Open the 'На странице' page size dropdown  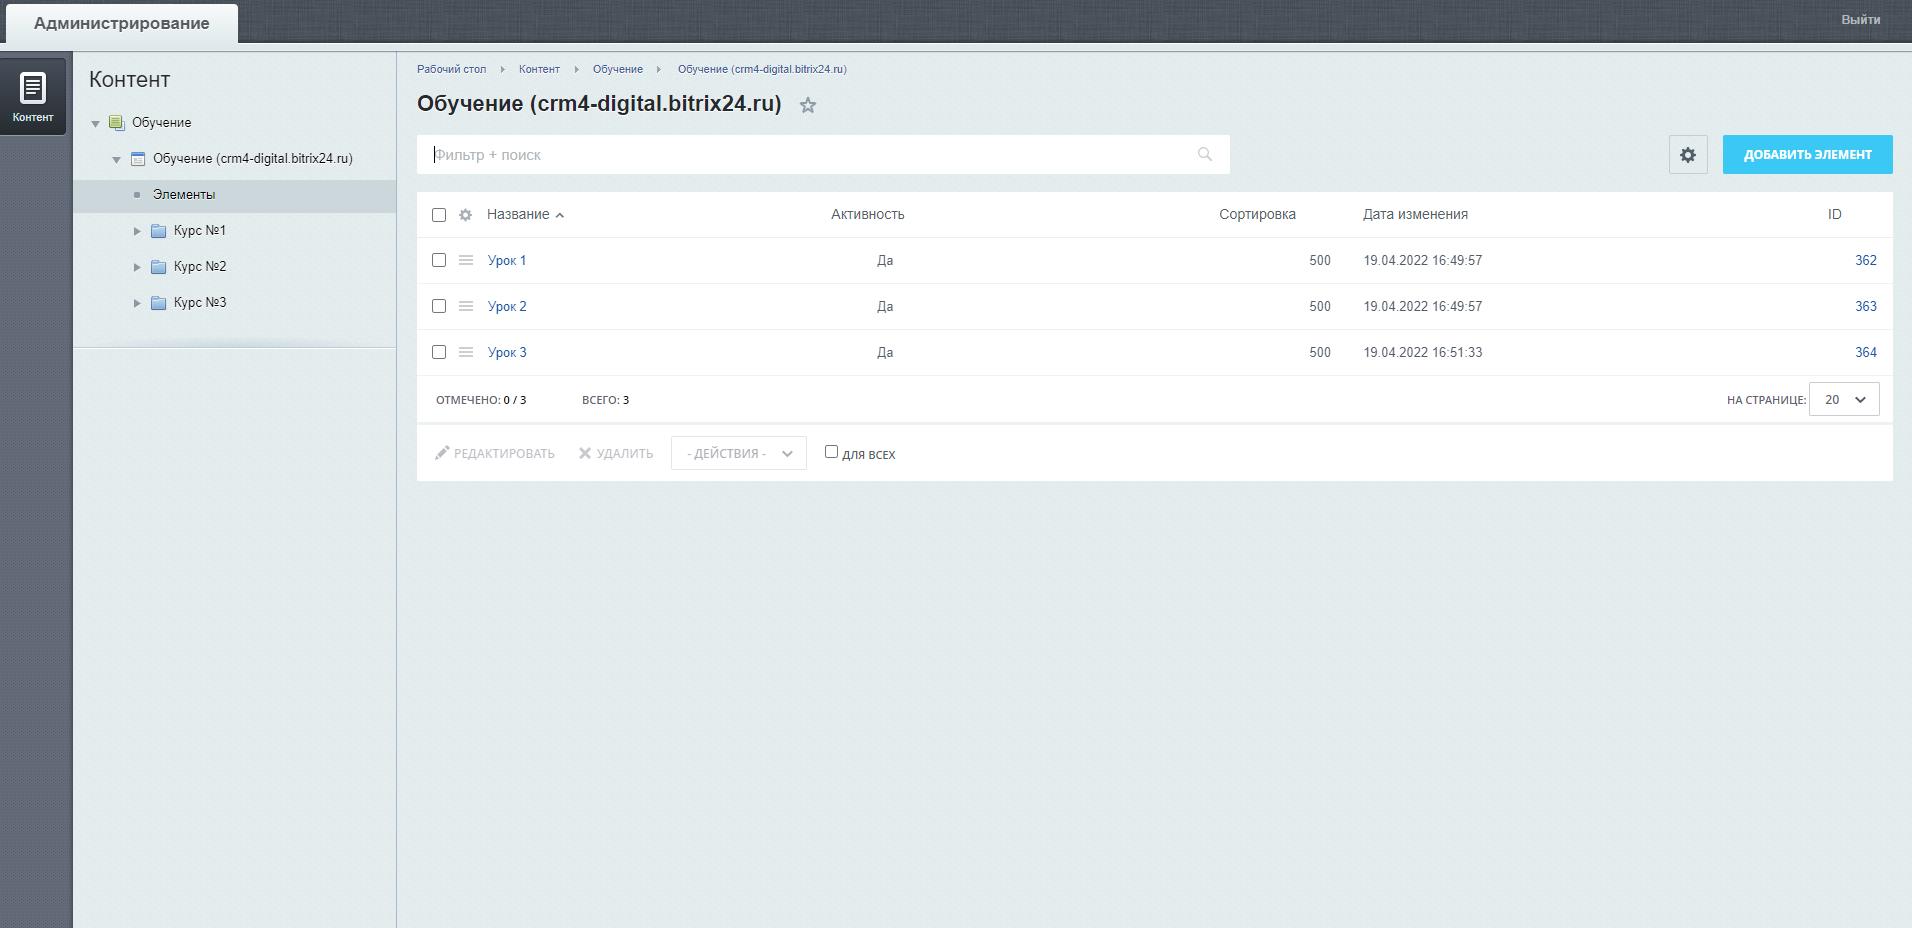tap(1843, 399)
